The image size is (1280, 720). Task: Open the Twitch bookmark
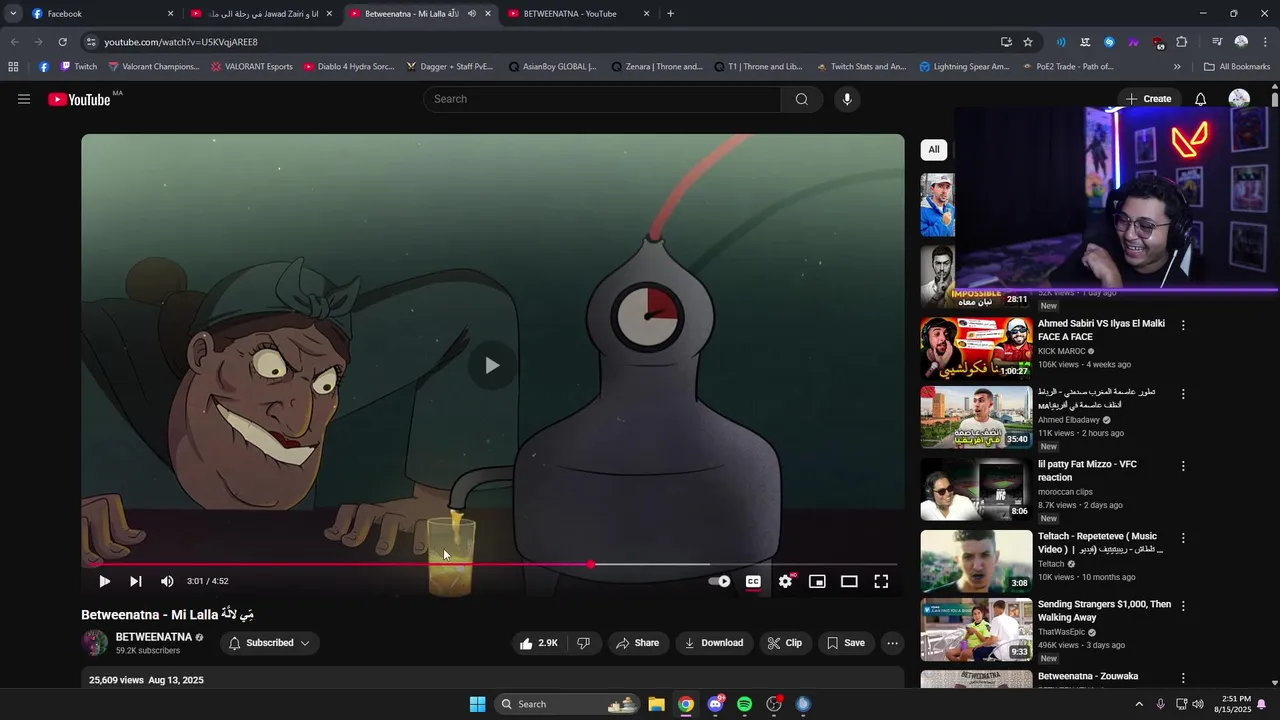[79, 67]
